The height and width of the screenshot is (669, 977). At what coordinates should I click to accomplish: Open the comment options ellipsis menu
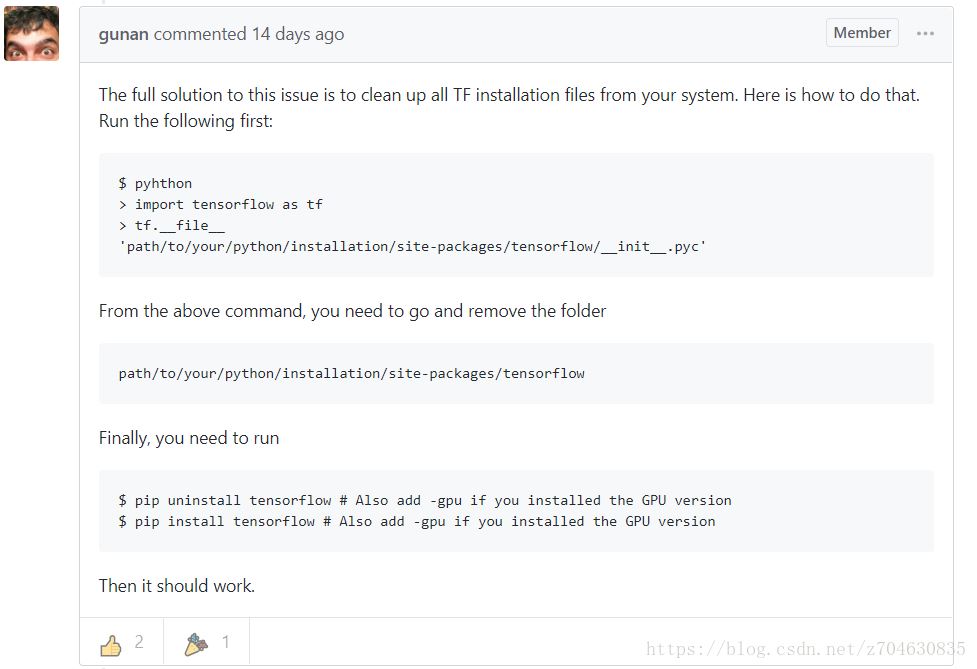click(x=925, y=33)
